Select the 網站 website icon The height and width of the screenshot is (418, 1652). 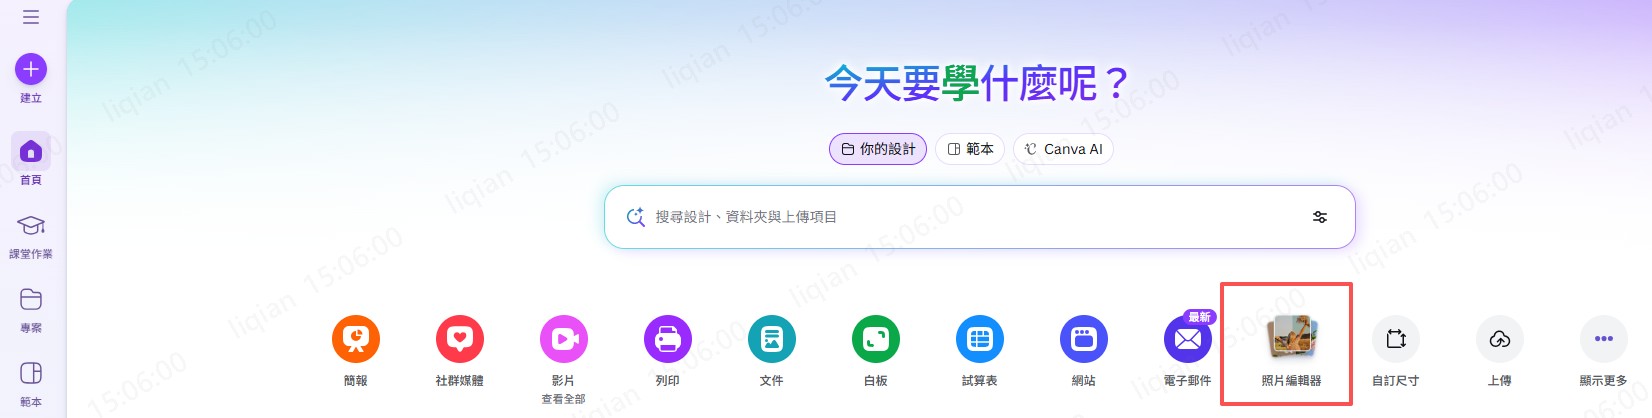pyautogui.click(x=1084, y=340)
